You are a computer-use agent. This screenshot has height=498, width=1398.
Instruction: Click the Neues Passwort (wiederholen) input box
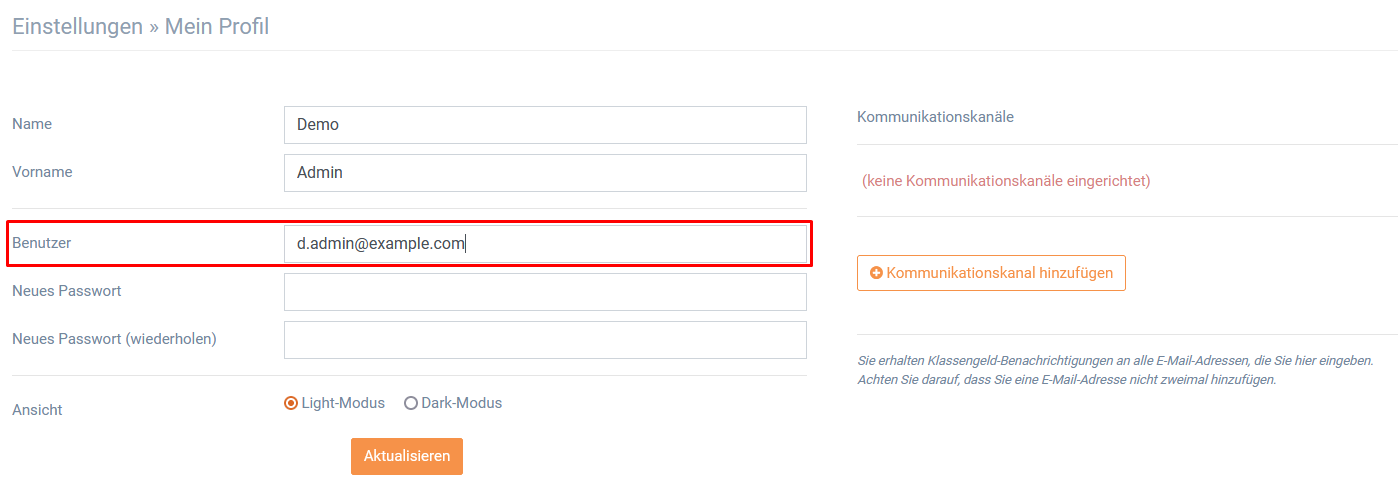coord(545,340)
